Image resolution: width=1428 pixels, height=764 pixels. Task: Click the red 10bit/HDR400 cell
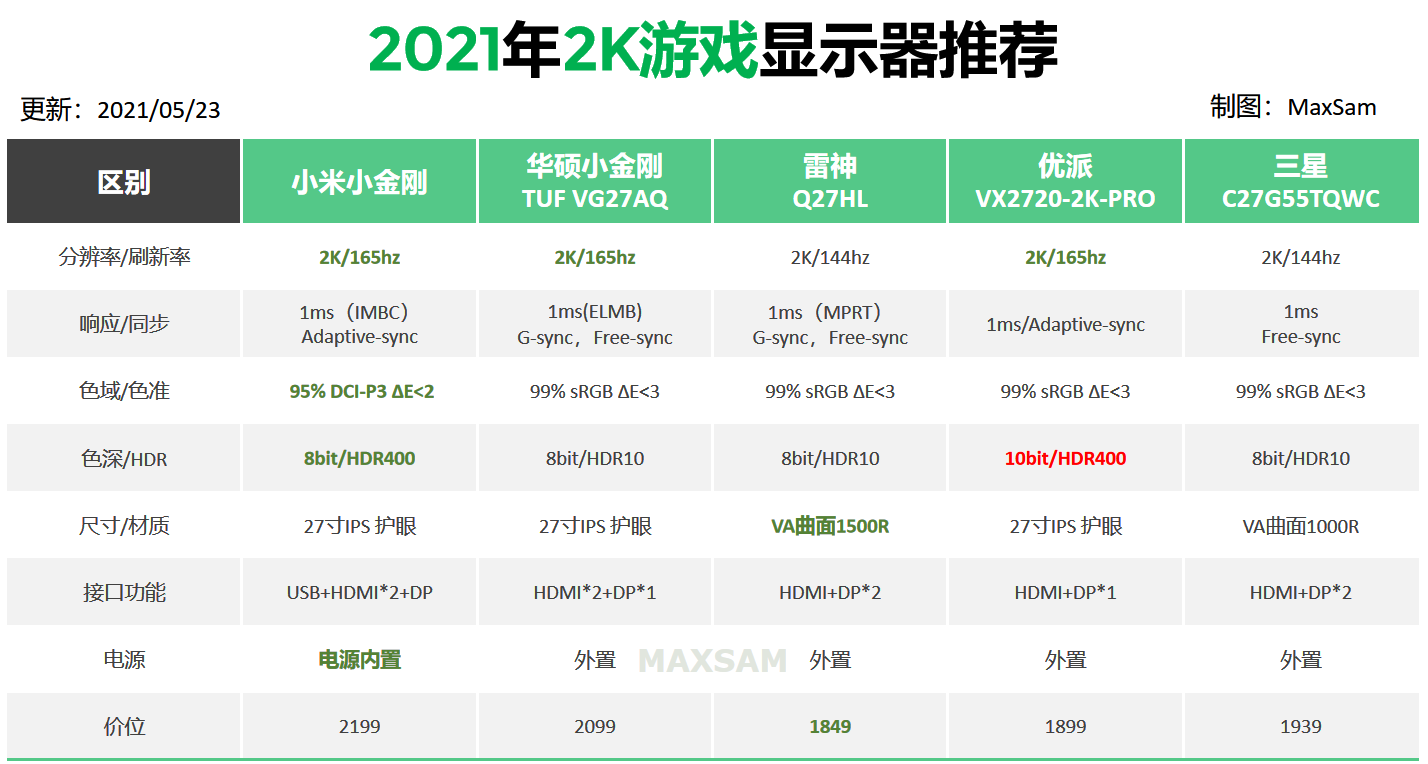(1065, 458)
